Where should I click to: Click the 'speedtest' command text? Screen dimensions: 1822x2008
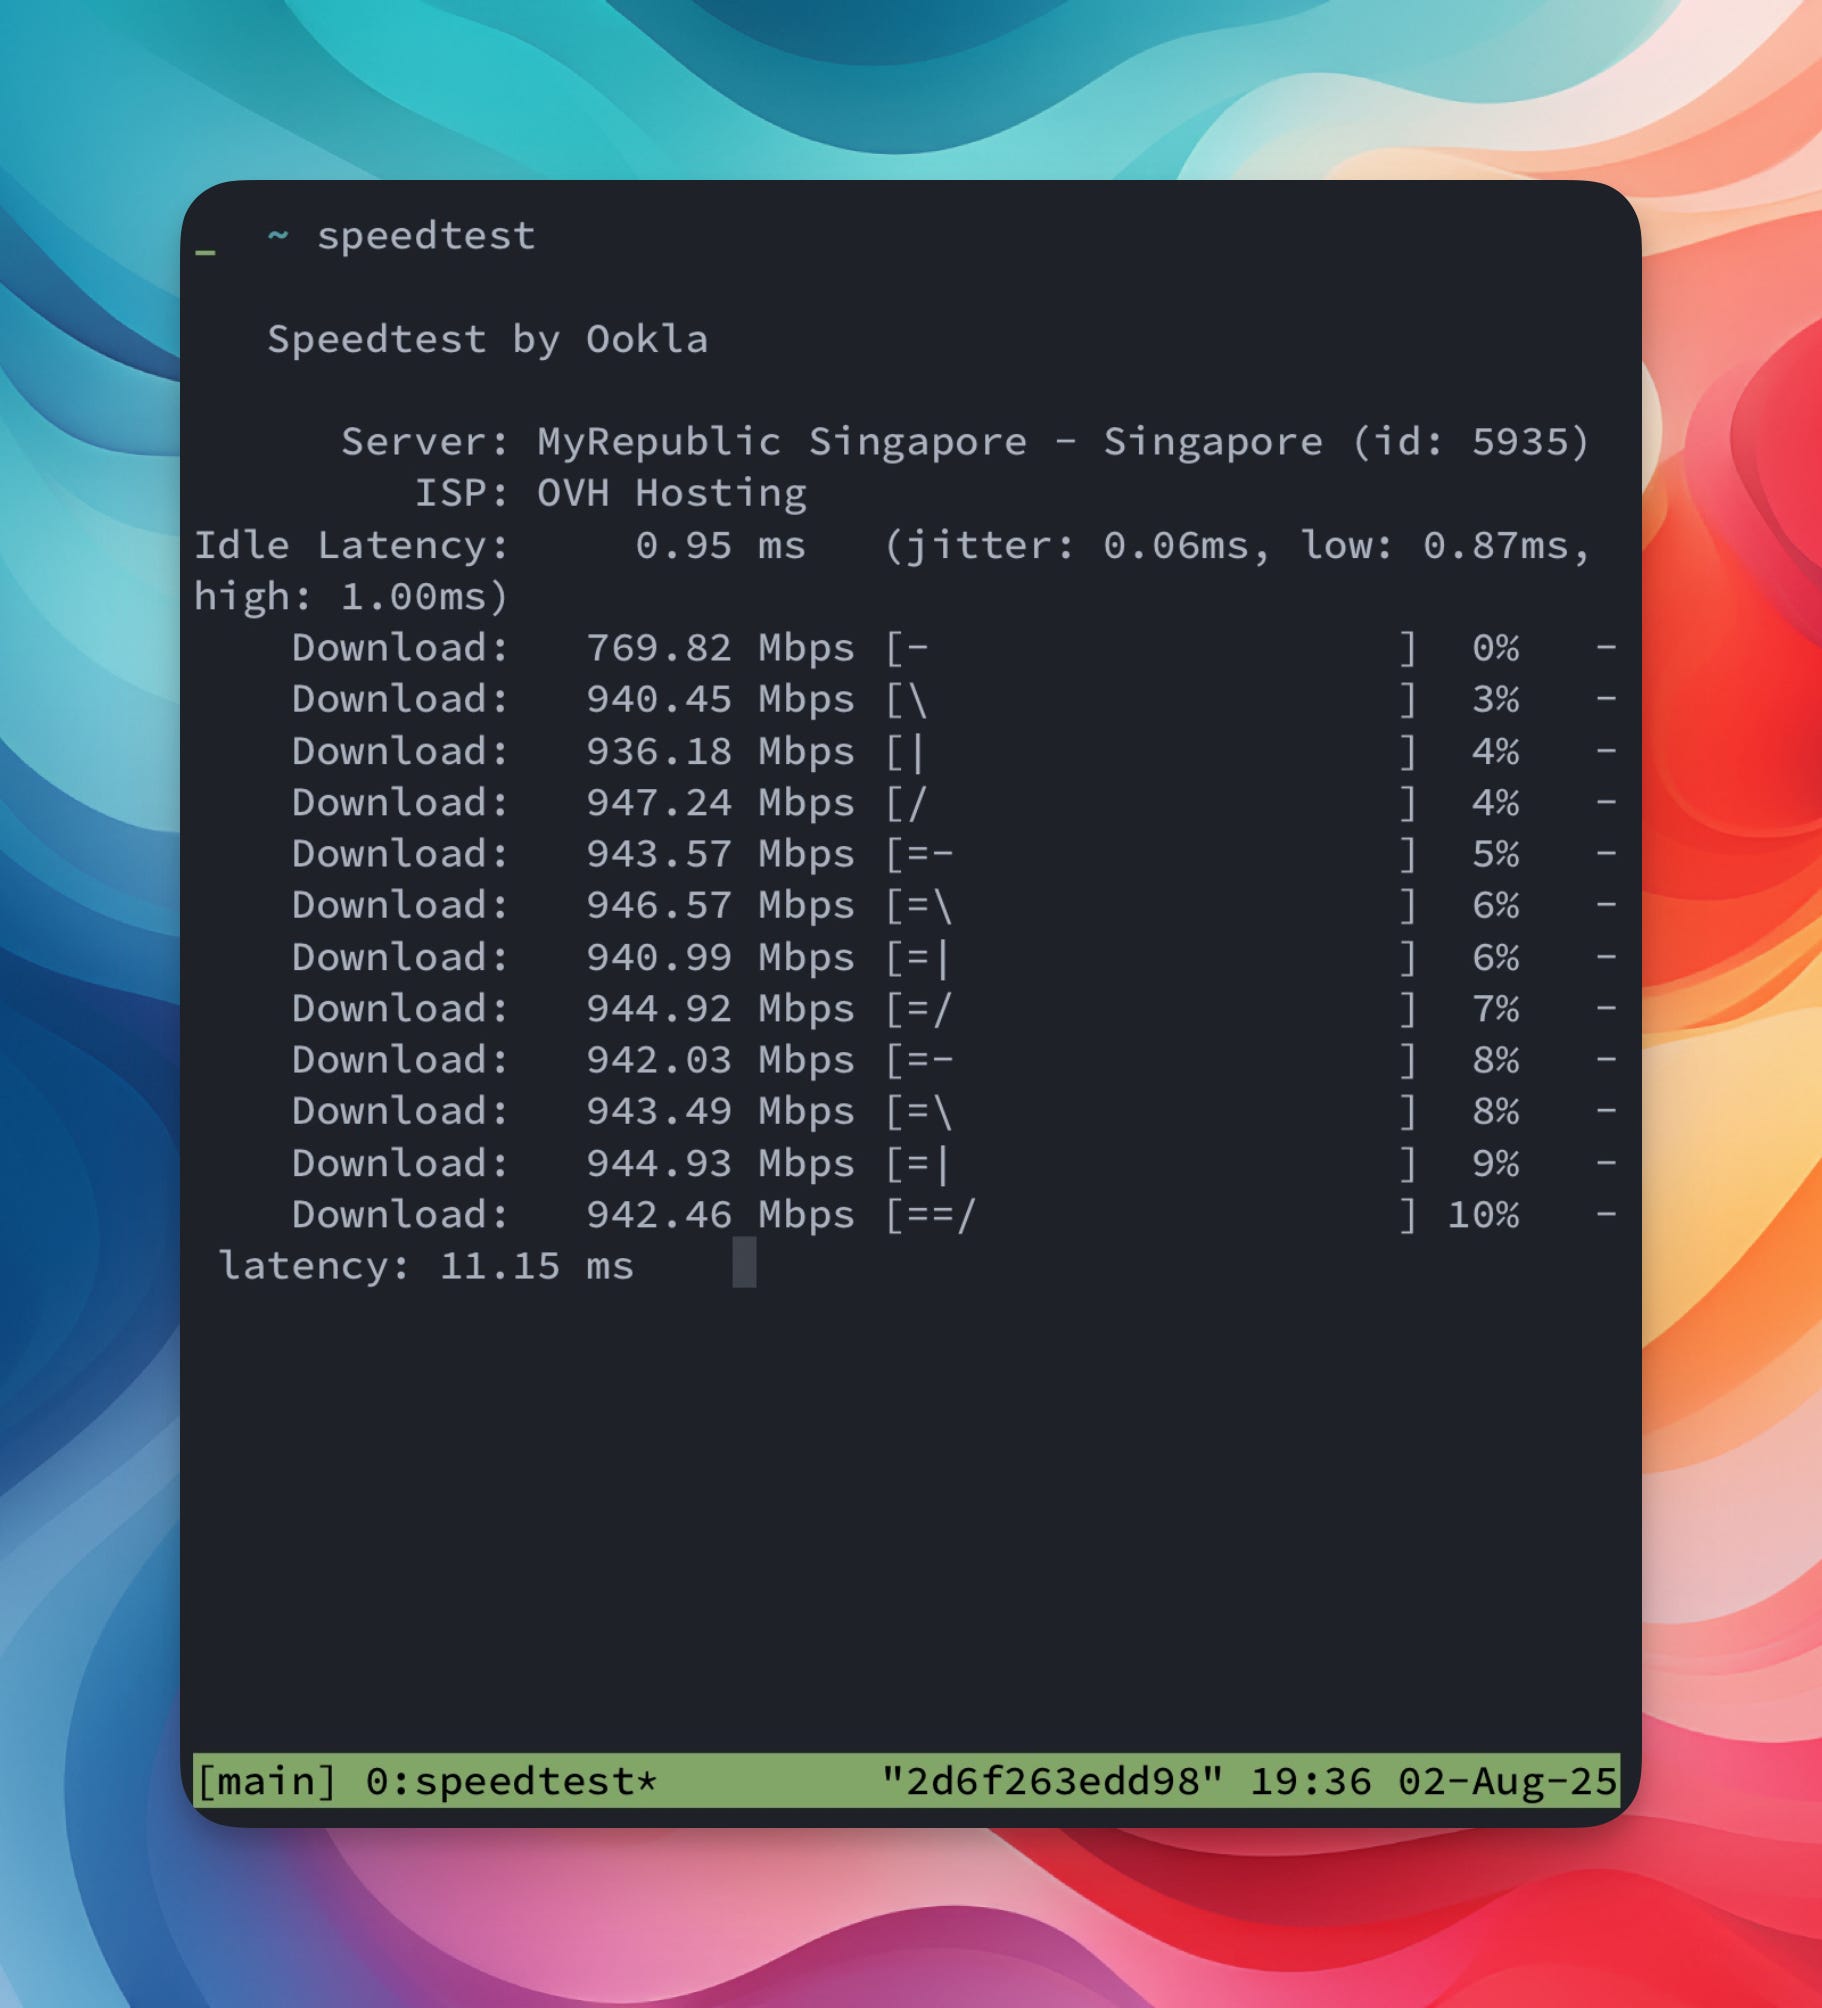(426, 237)
